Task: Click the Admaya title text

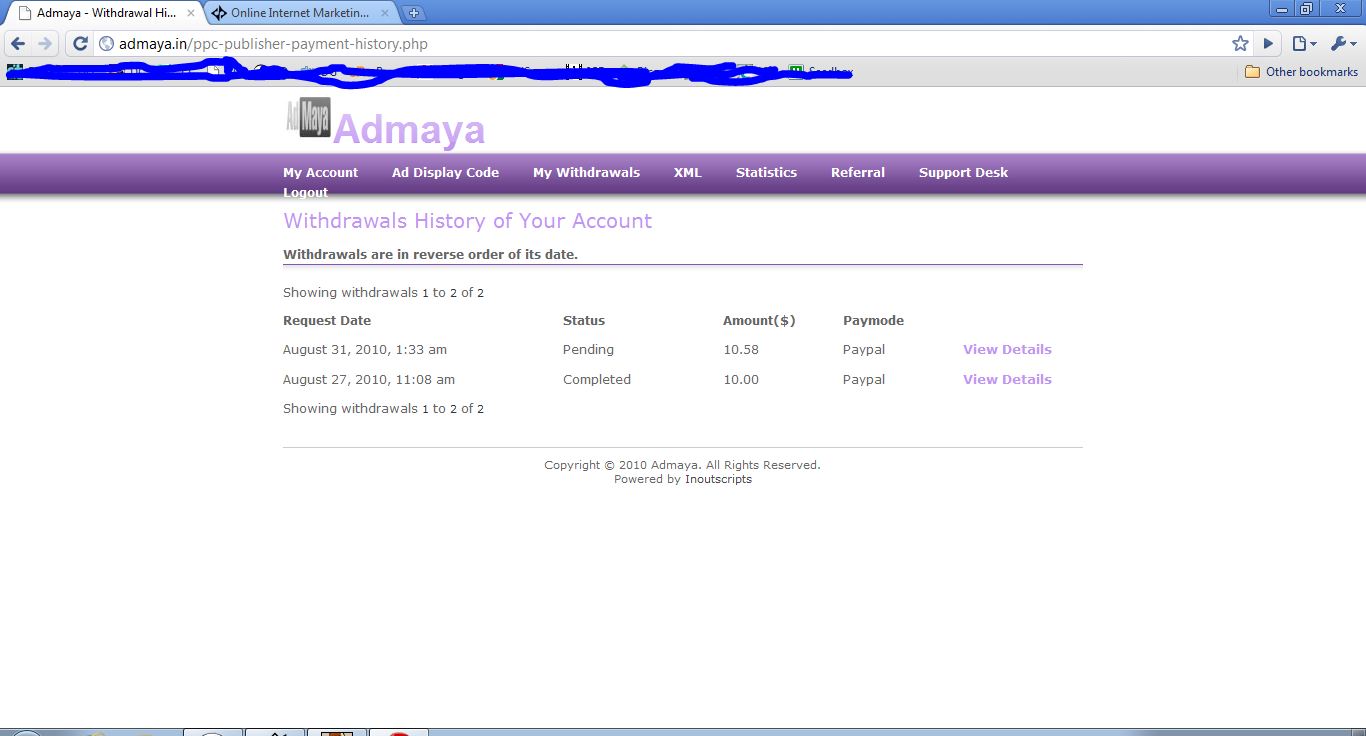Action: pyautogui.click(x=409, y=130)
